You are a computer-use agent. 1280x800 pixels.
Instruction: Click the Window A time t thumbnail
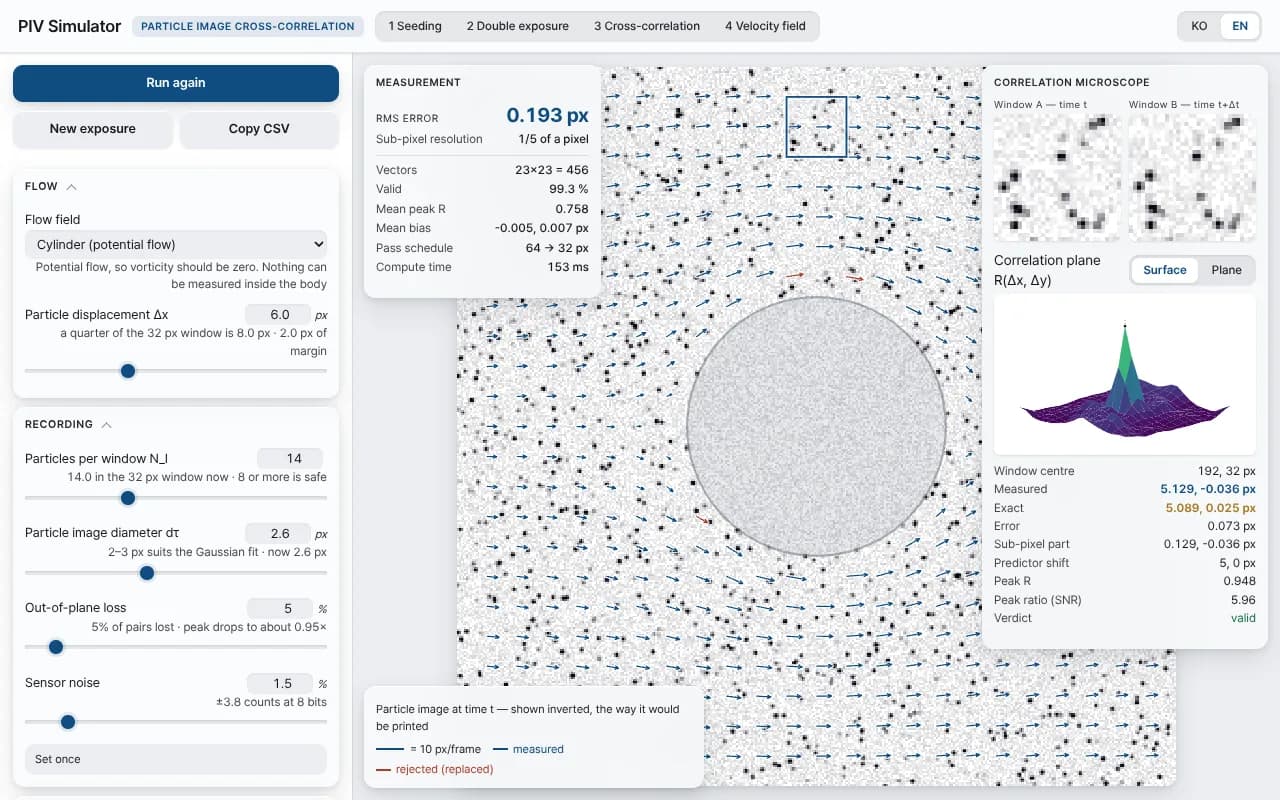[x=1057, y=177]
